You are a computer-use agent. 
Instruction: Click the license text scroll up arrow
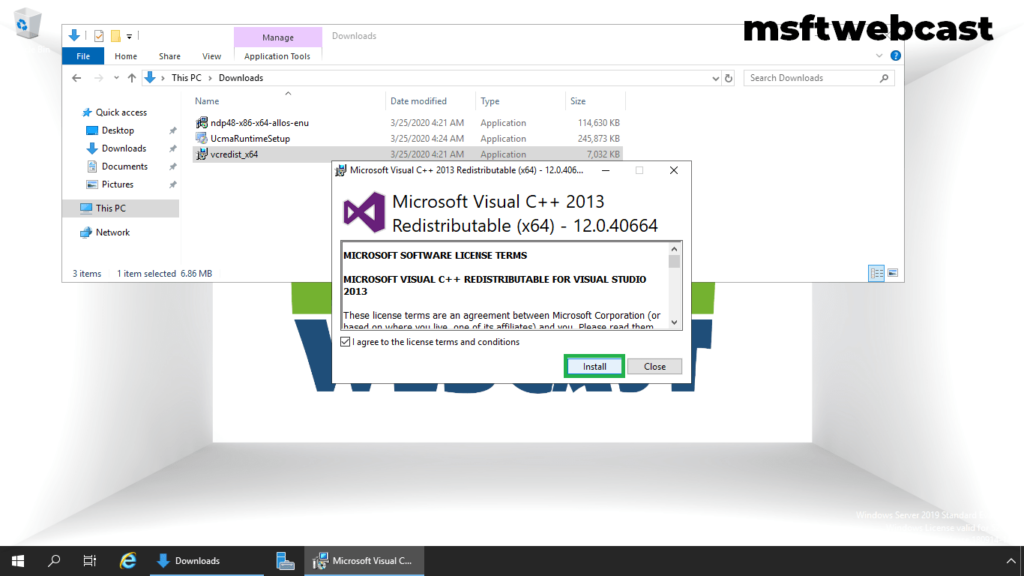[674, 249]
